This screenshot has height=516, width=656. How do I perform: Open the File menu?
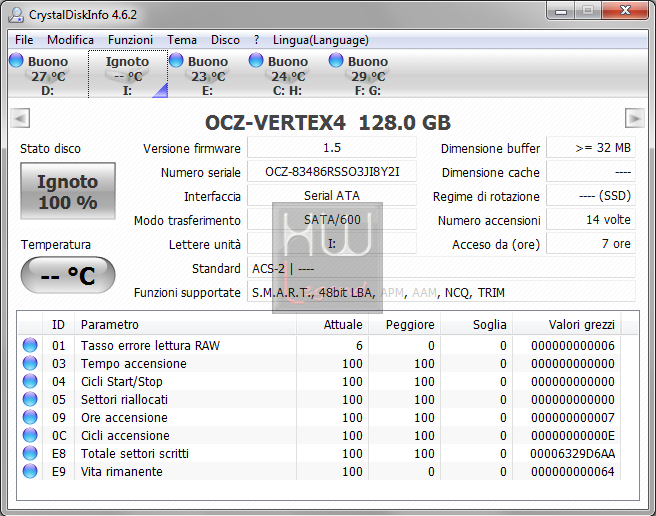[24, 40]
